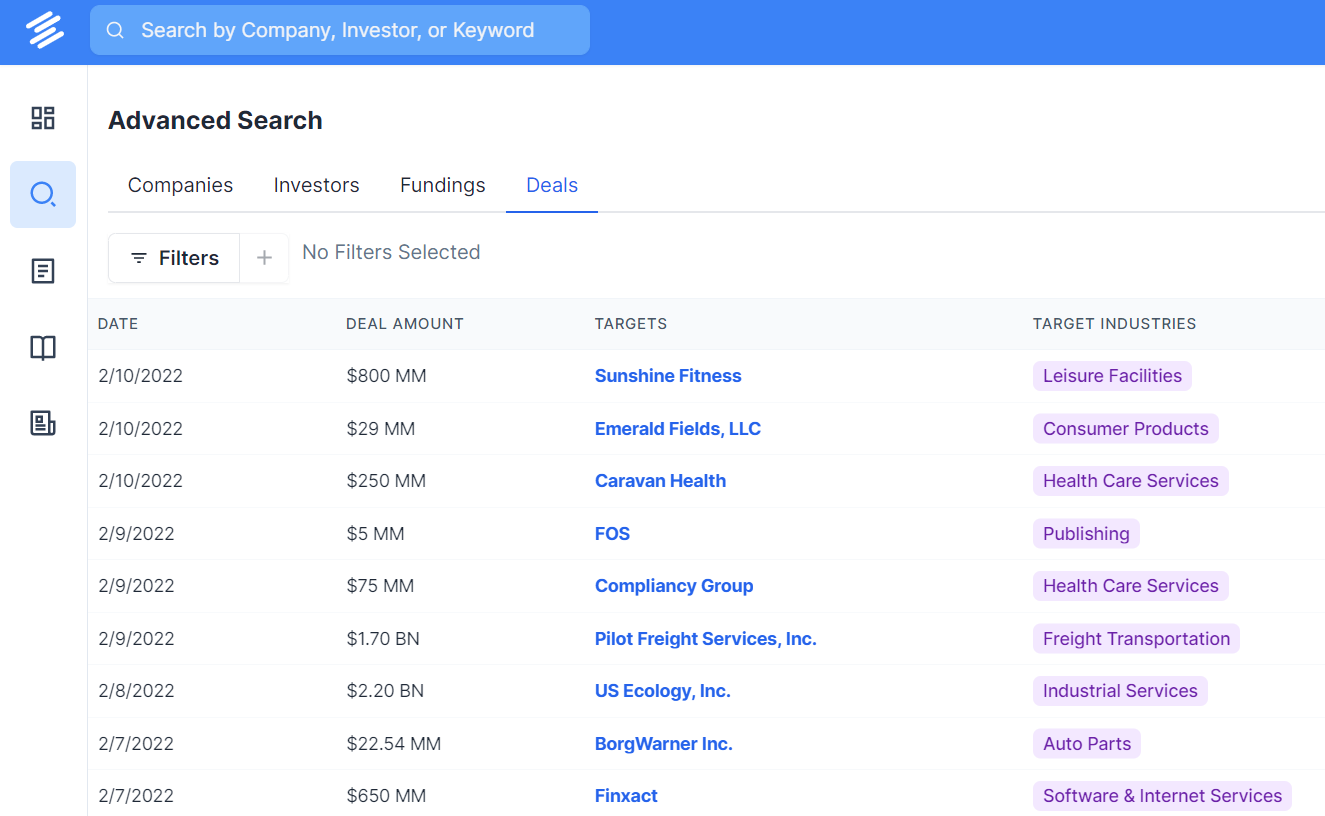Viewport: 1325px width, 816px height.
Task: Switch to the Fundings tab
Action: pos(442,185)
